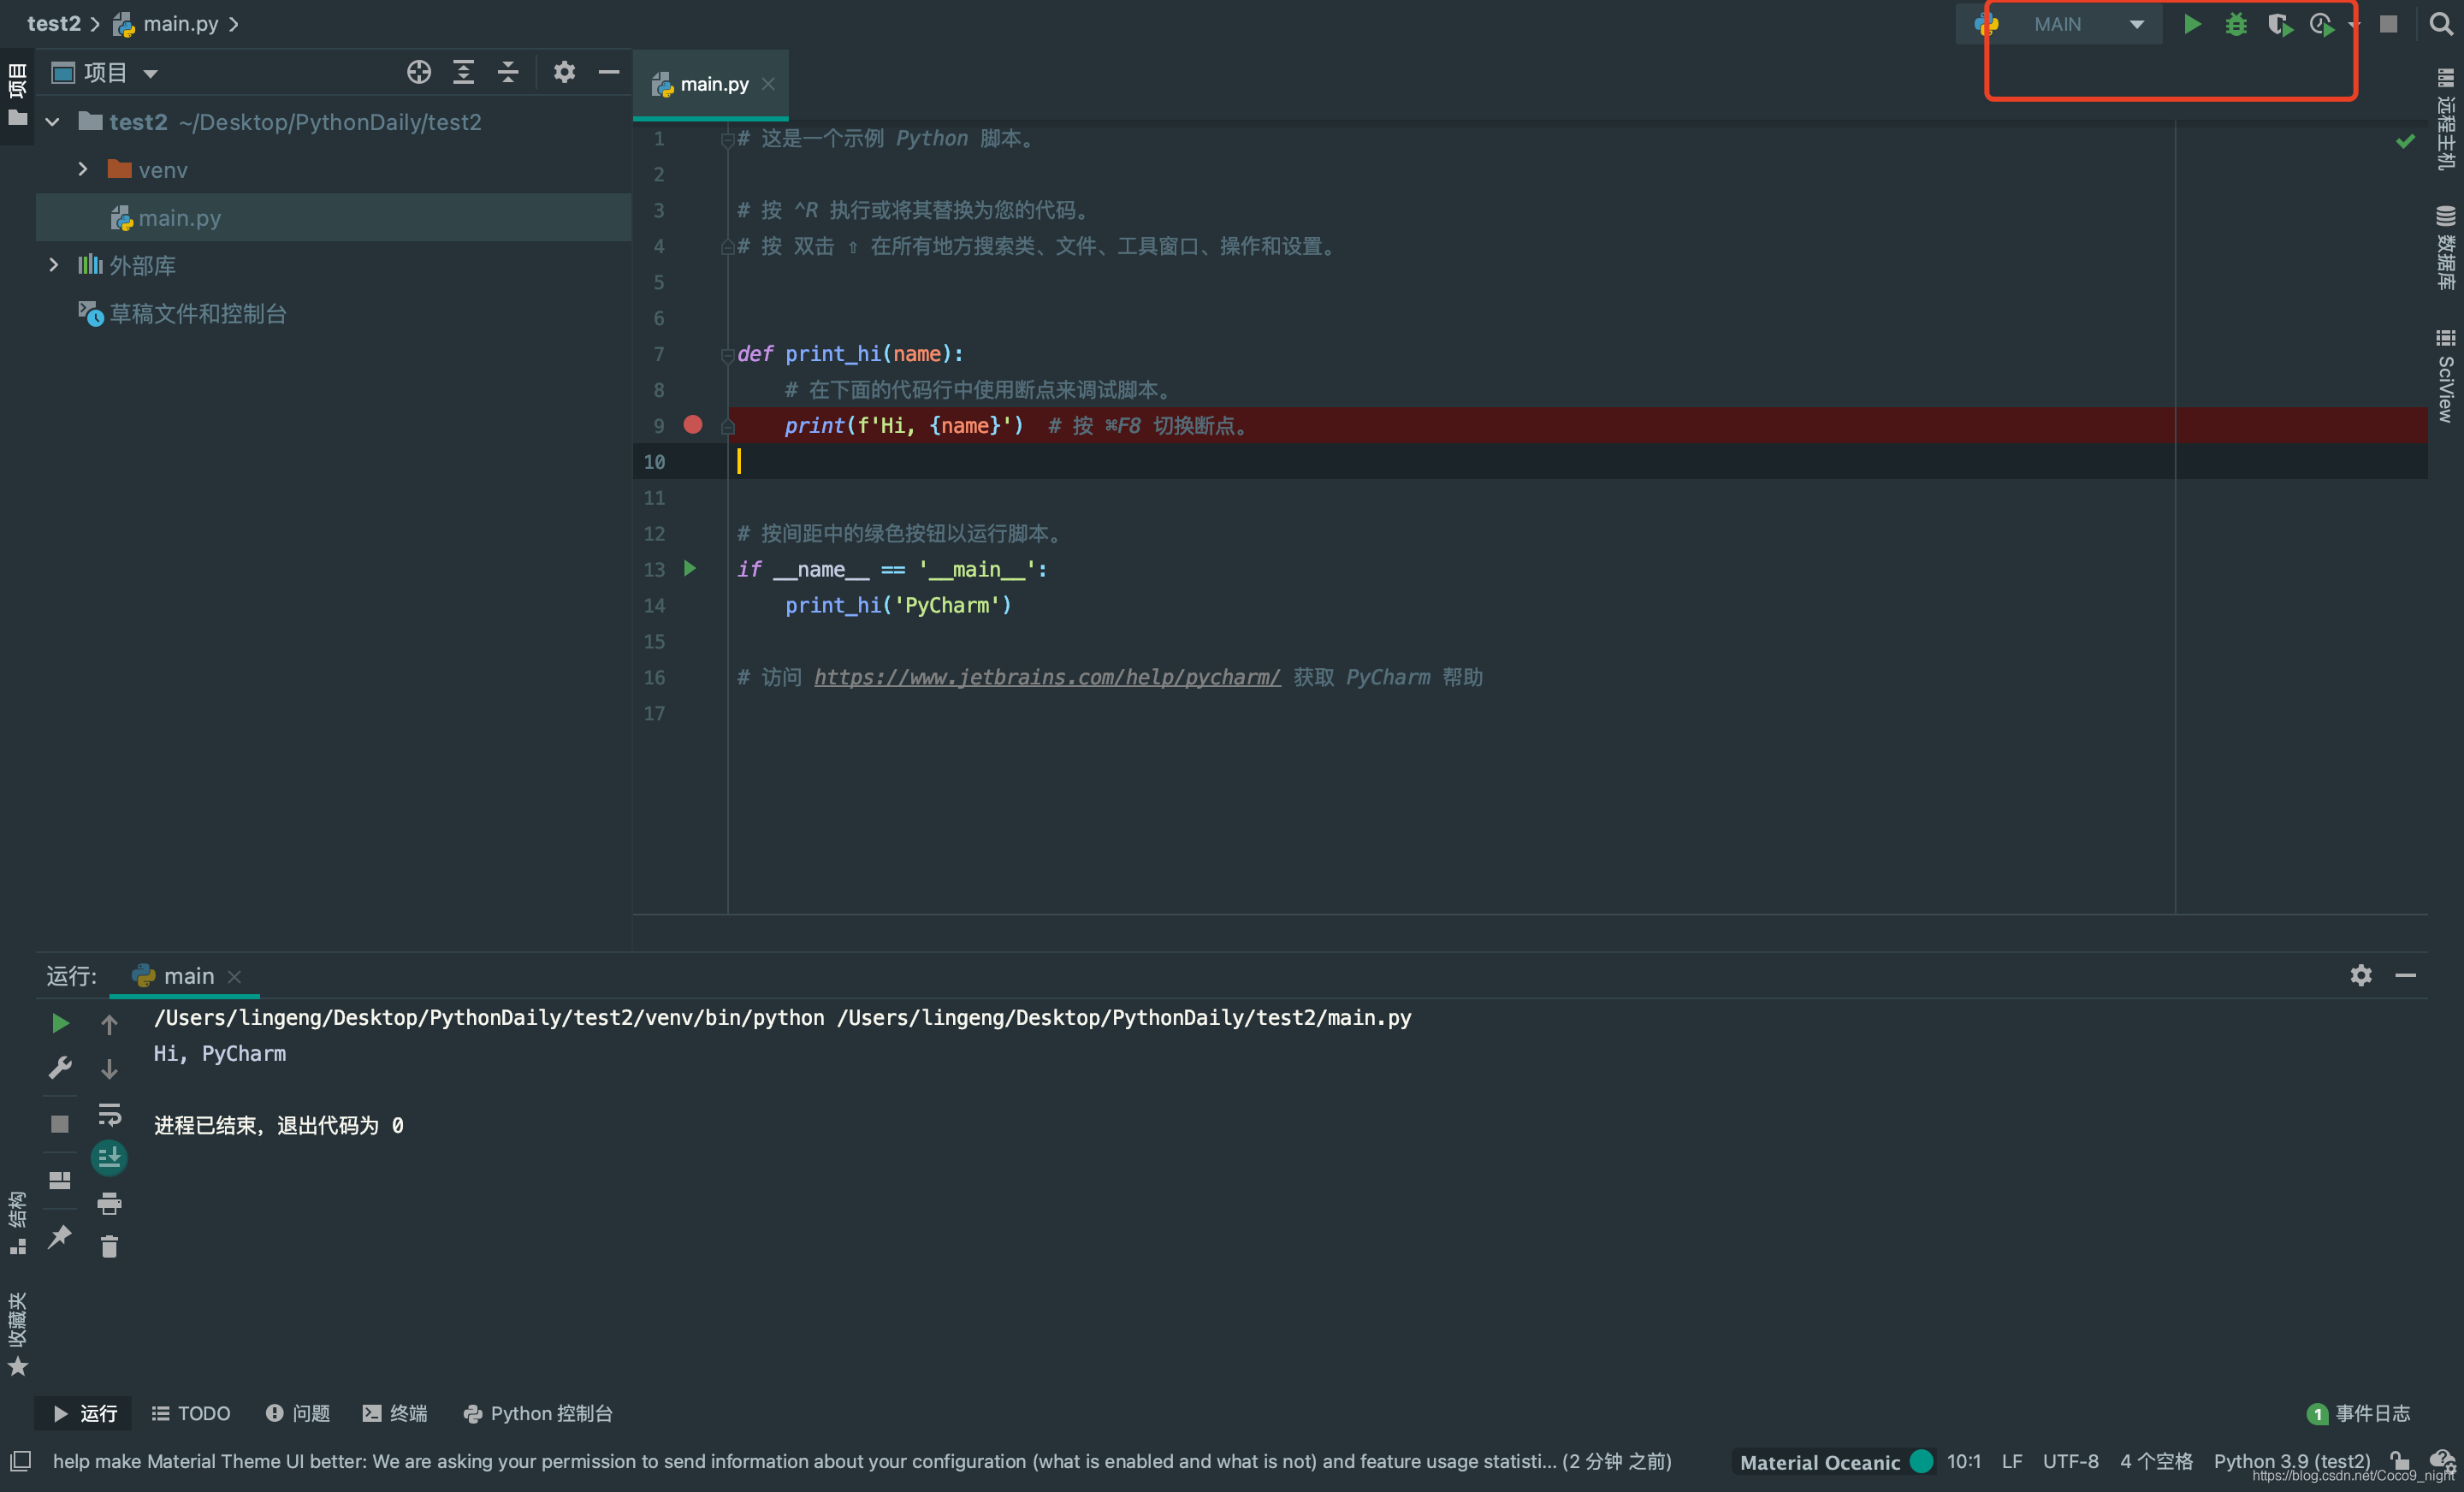The width and height of the screenshot is (2464, 1492).
Task: Pin the run tab
Action: coord(60,1237)
